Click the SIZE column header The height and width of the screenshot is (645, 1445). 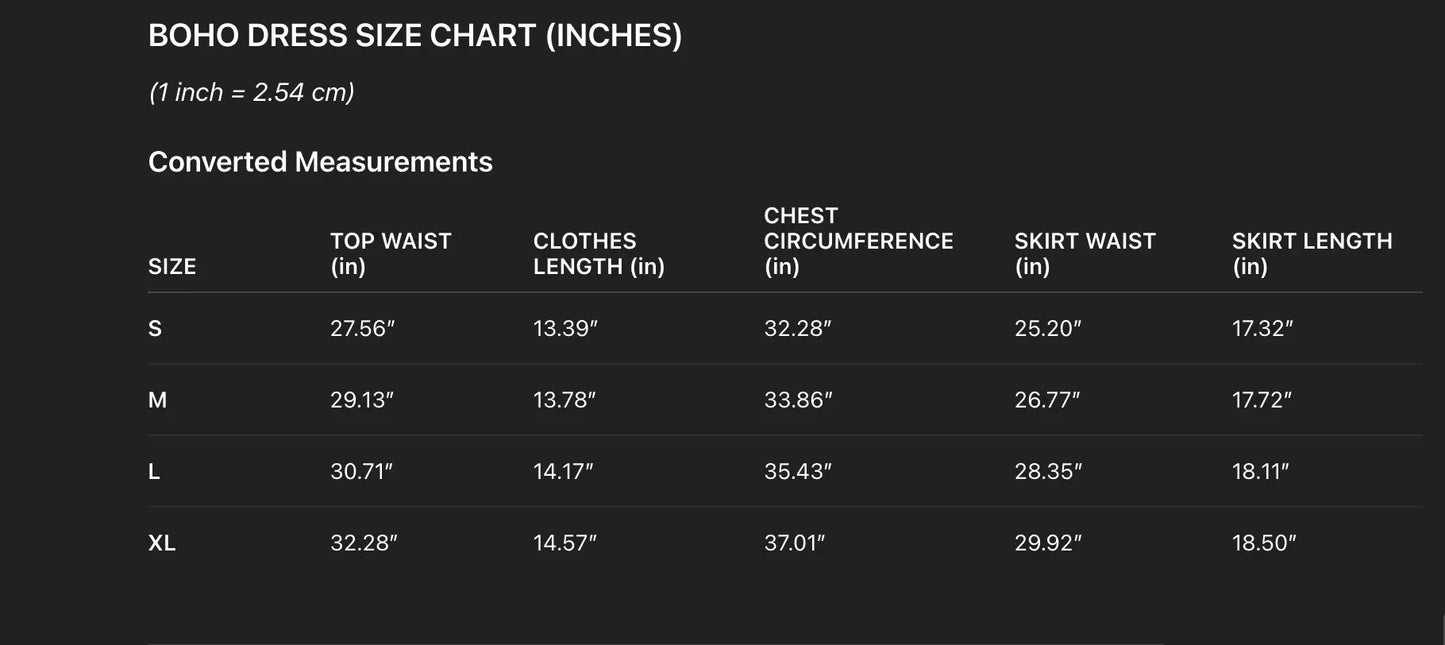click(172, 267)
